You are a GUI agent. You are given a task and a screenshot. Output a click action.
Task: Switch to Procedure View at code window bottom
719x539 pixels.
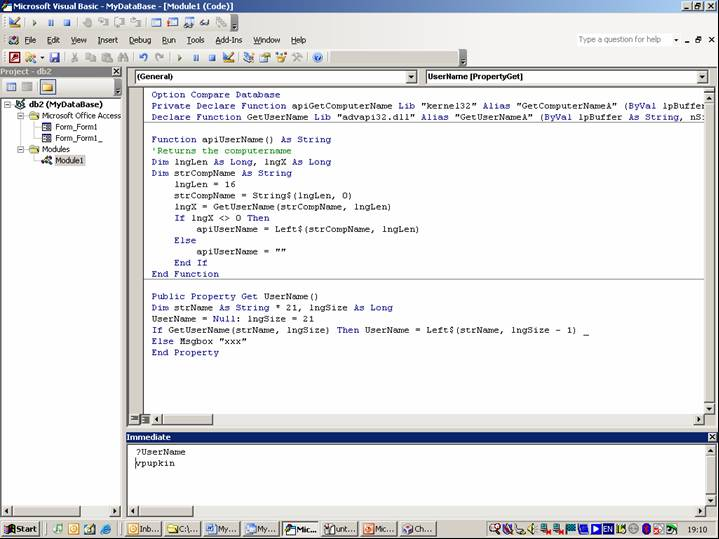click(x=134, y=419)
